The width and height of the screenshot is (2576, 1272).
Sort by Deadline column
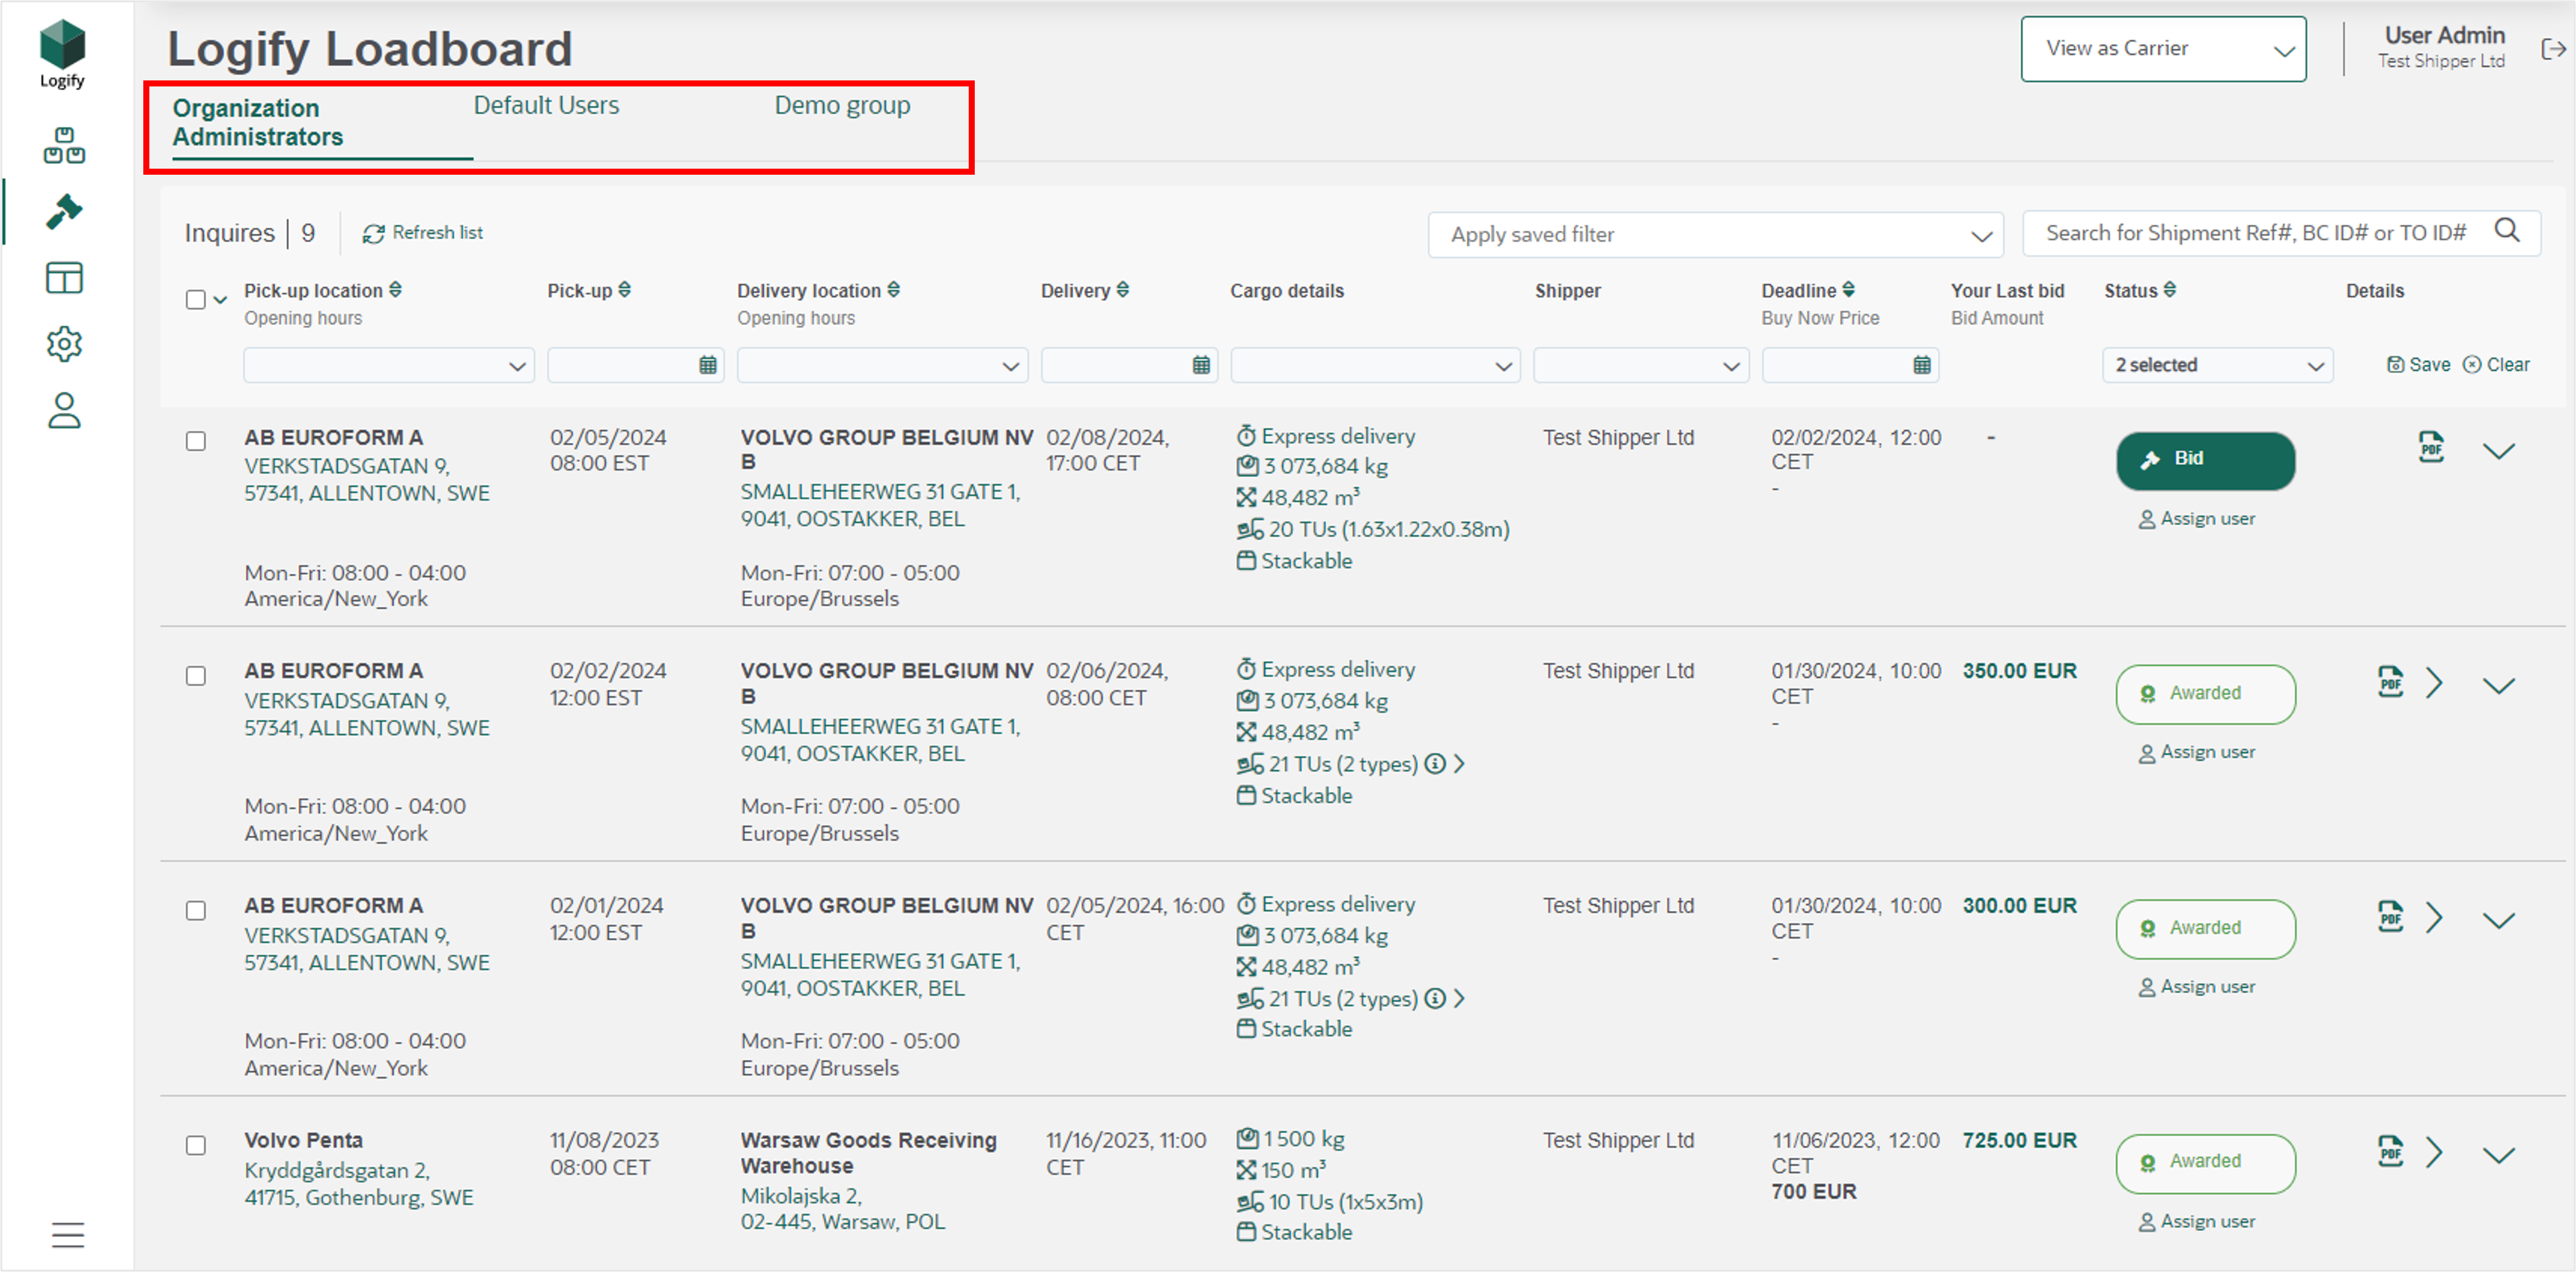(x=1849, y=290)
